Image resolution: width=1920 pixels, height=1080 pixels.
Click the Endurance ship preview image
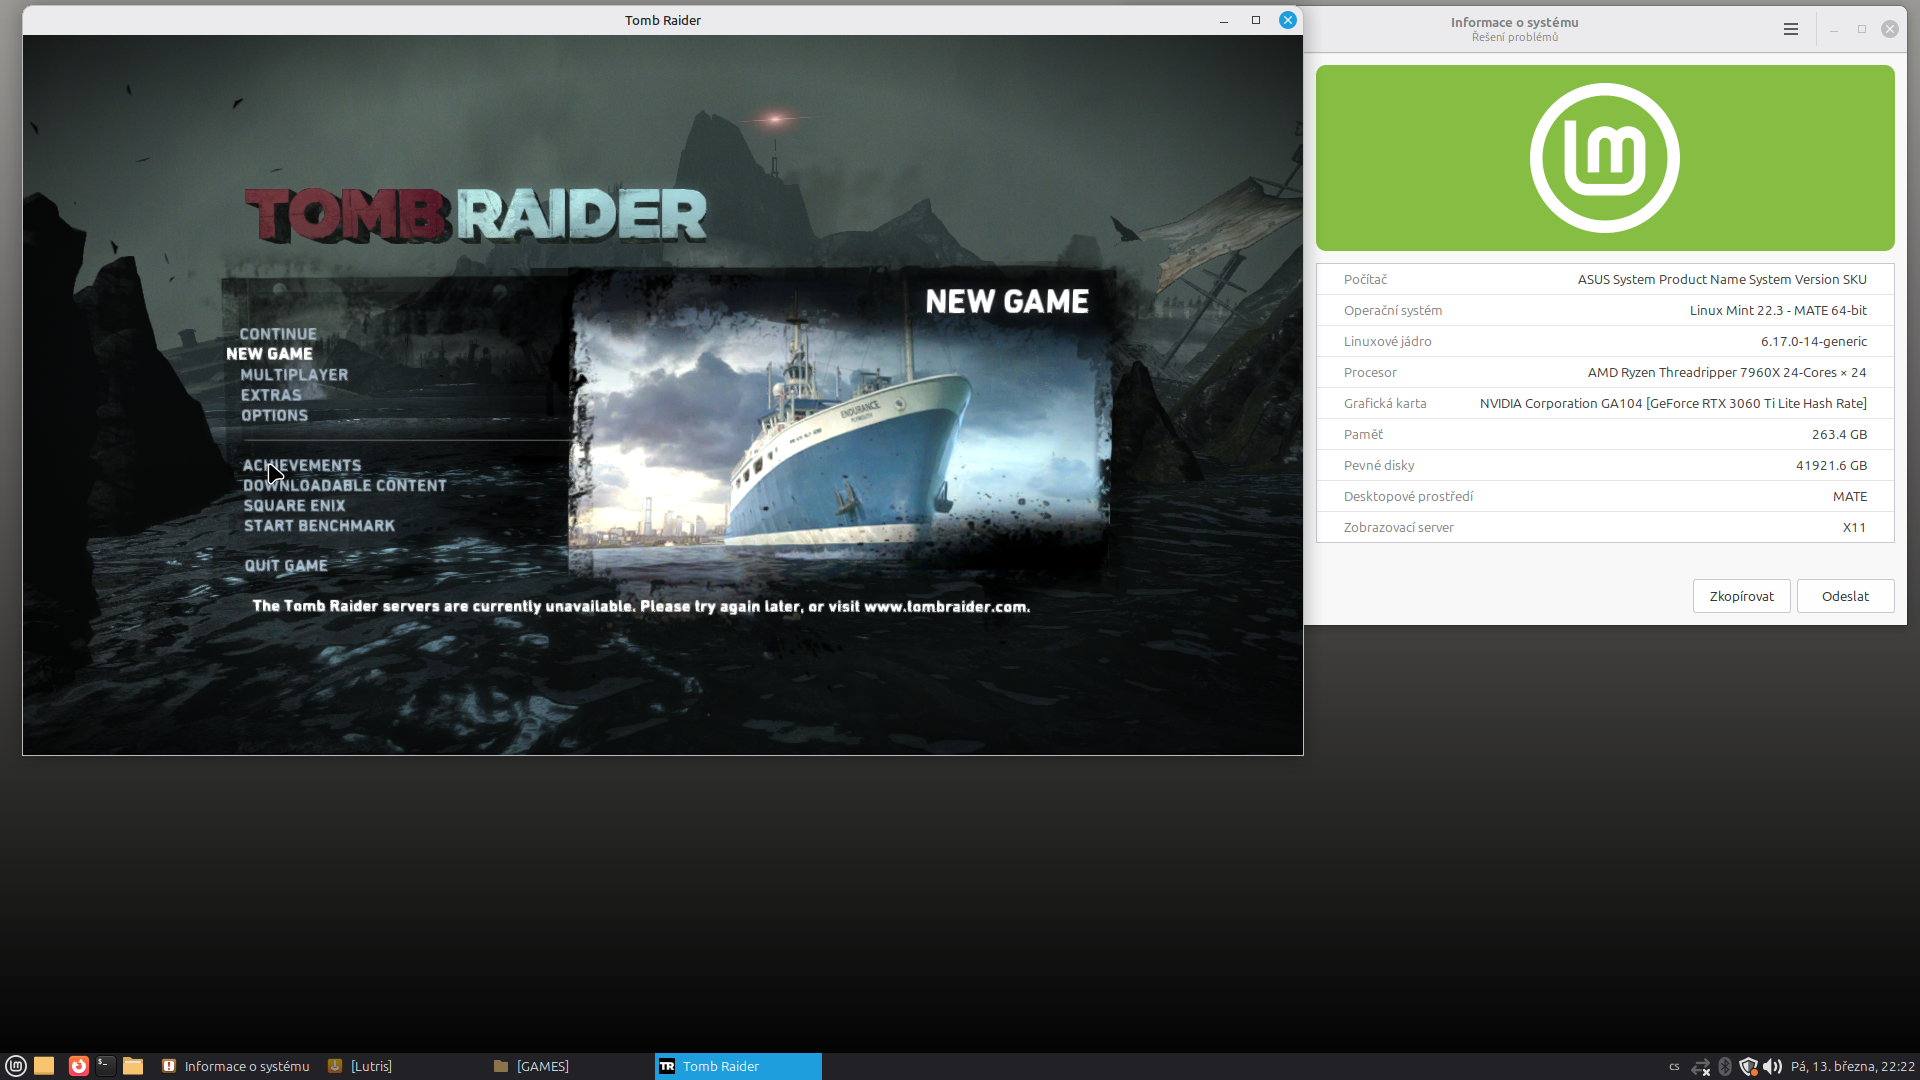click(840, 440)
